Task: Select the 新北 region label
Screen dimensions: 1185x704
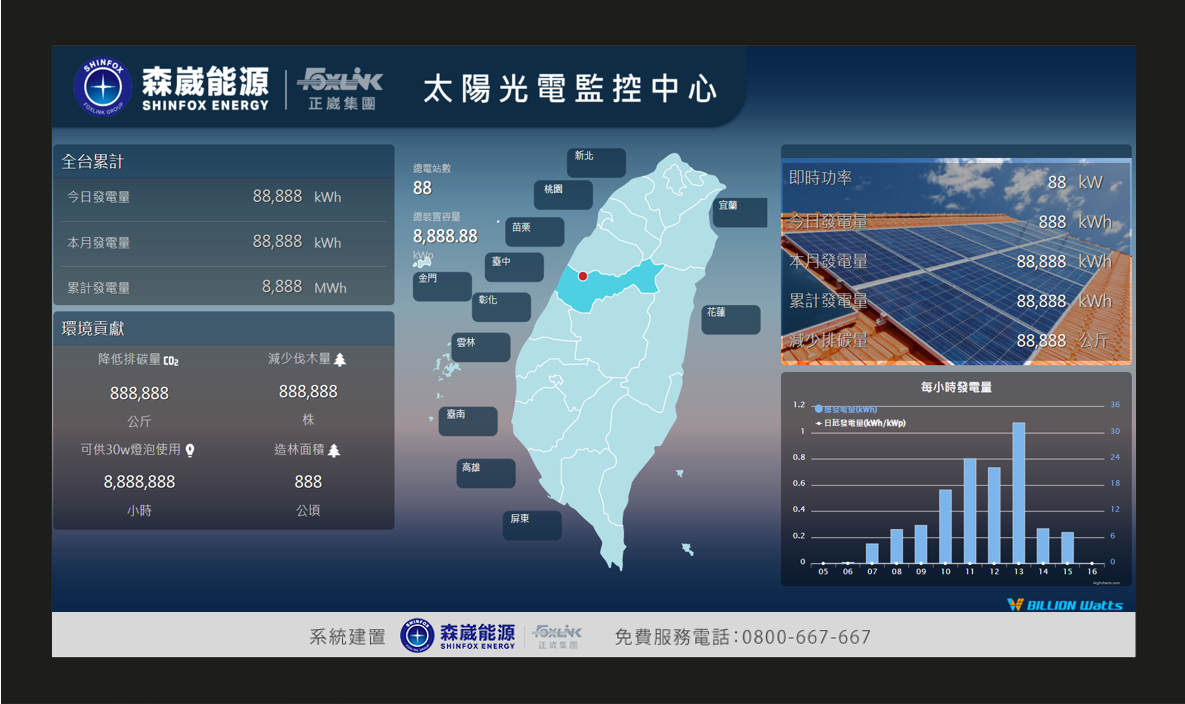Action: tap(596, 162)
